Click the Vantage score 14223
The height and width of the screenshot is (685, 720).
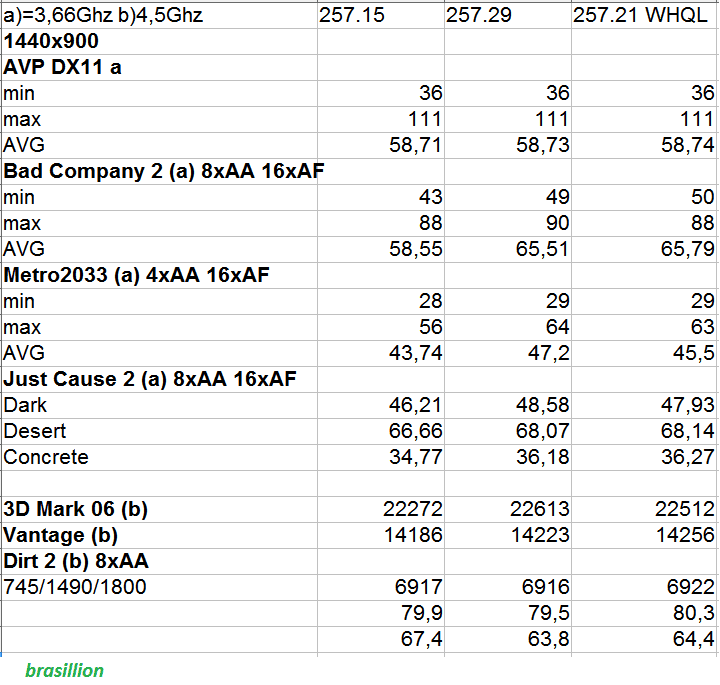pyautogui.click(x=508, y=535)
